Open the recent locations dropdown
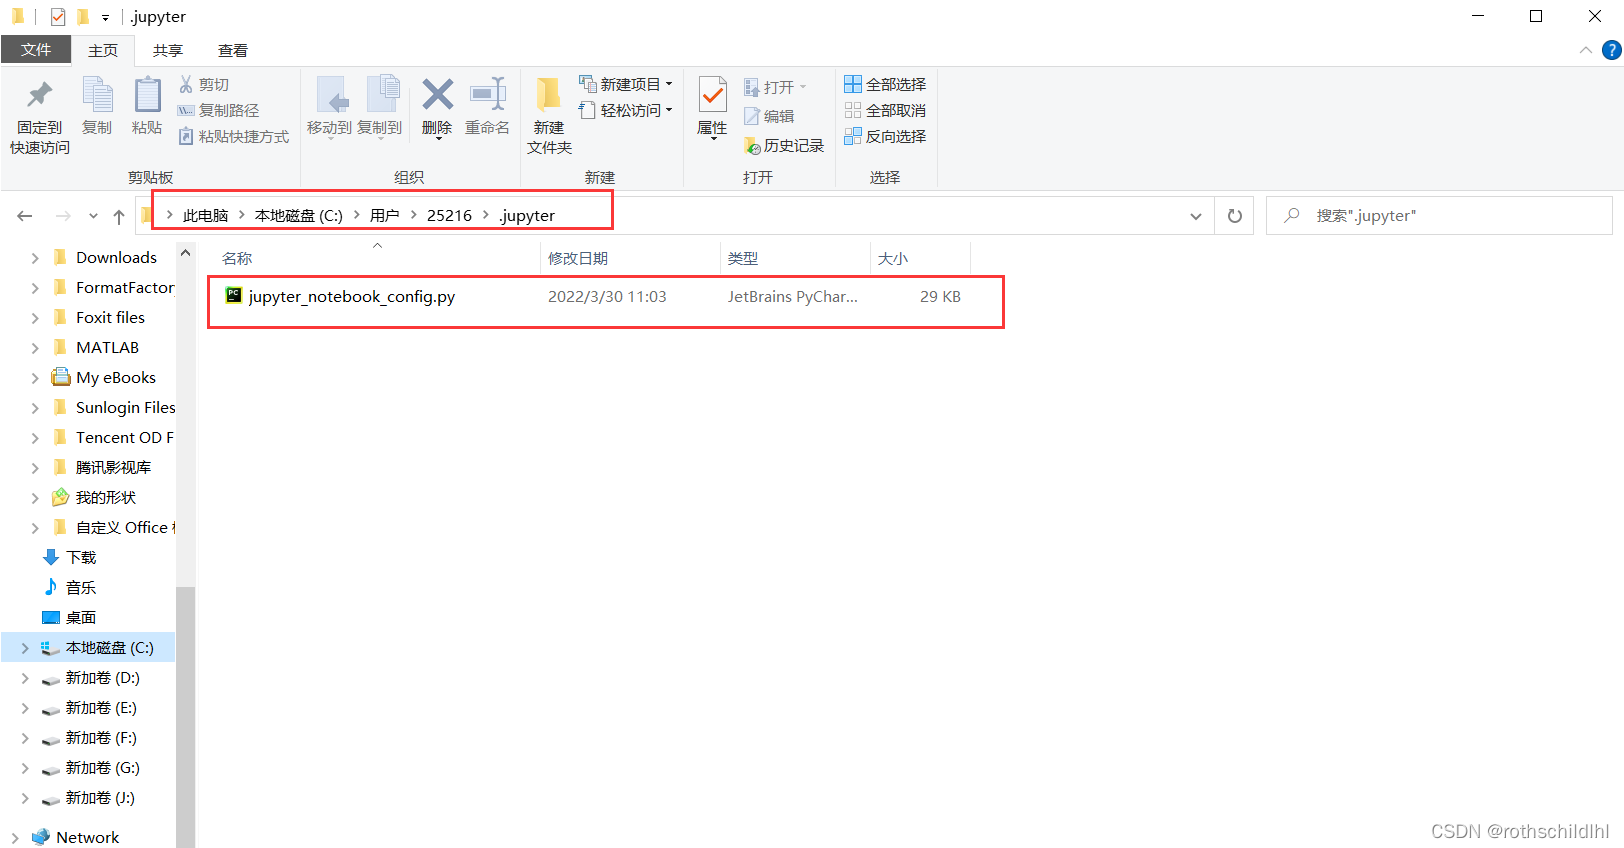Image resolution: width=1624 pixels, height=848 pixels. (93, 216)
